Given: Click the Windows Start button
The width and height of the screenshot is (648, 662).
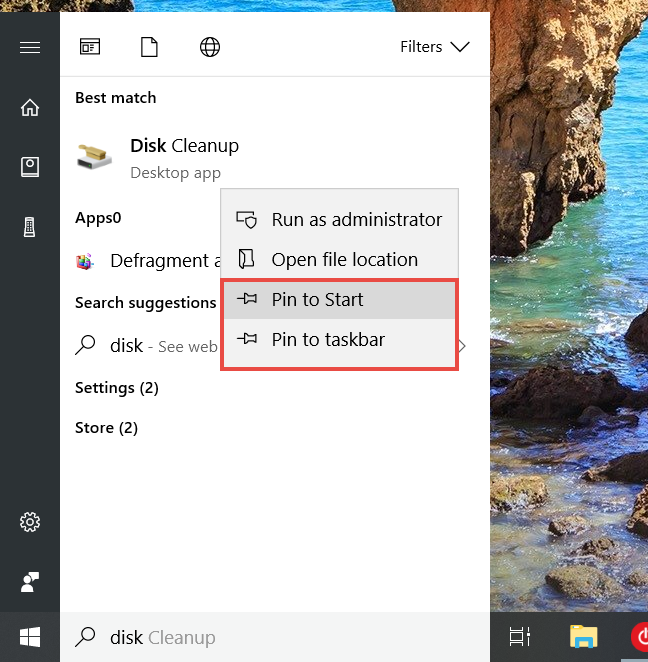Looking at the screenshot, I should (30, 637).
